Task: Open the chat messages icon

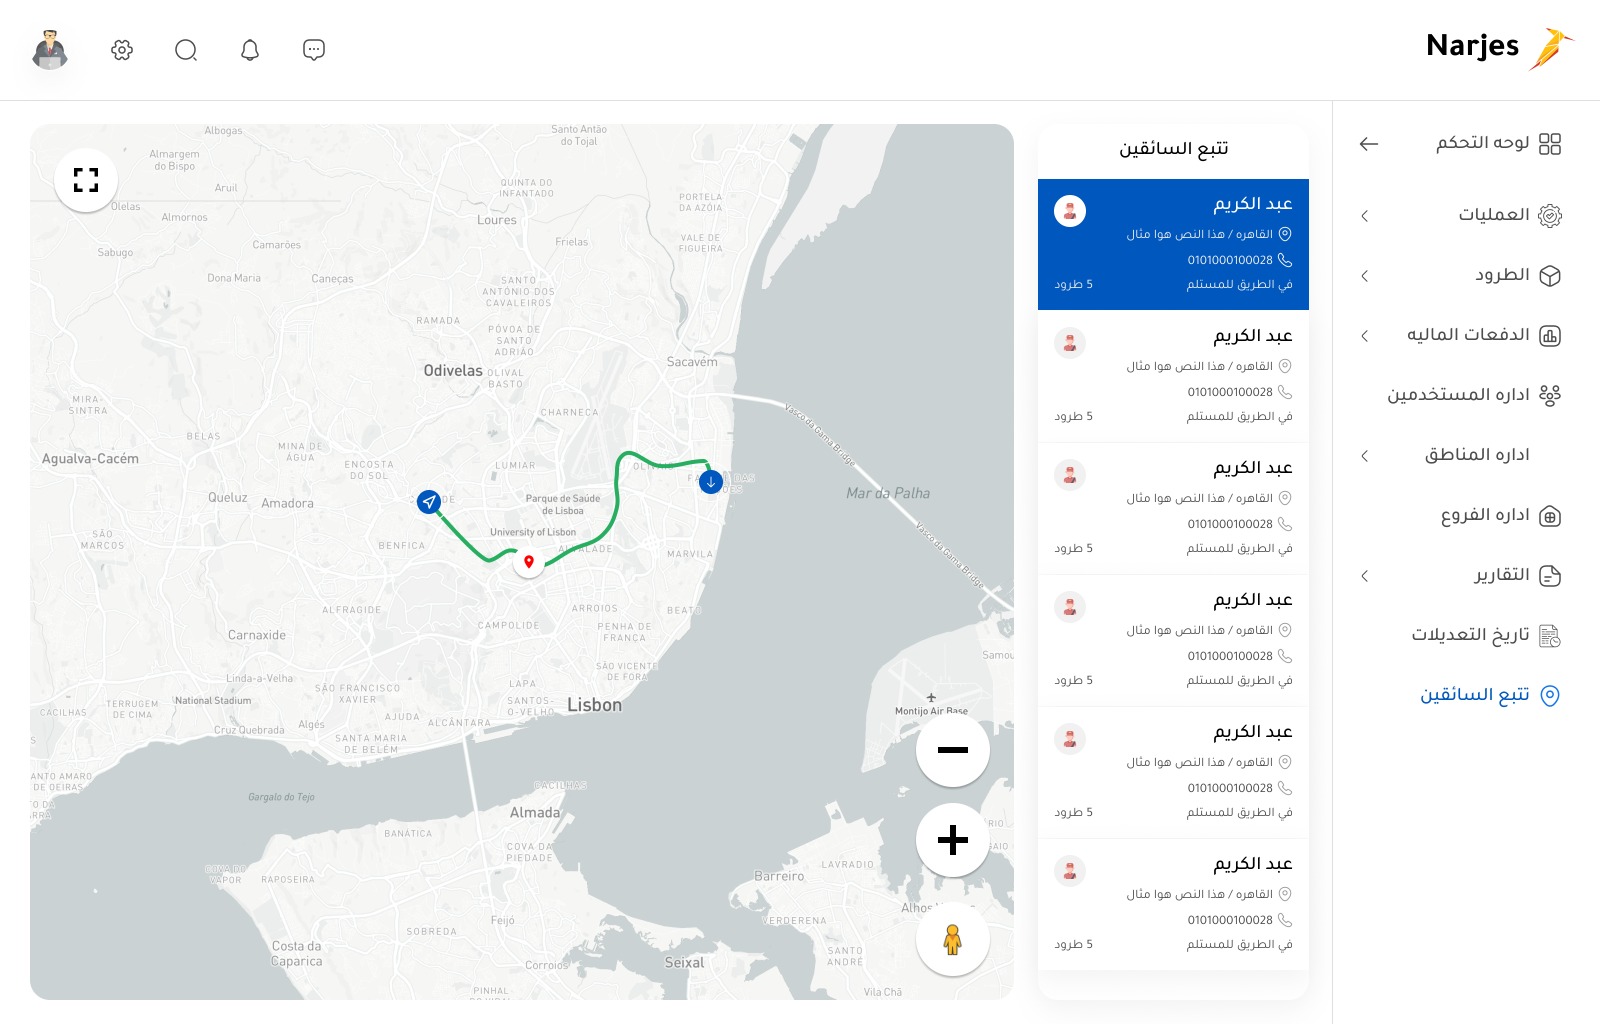Action: click(x=314, y=50)
